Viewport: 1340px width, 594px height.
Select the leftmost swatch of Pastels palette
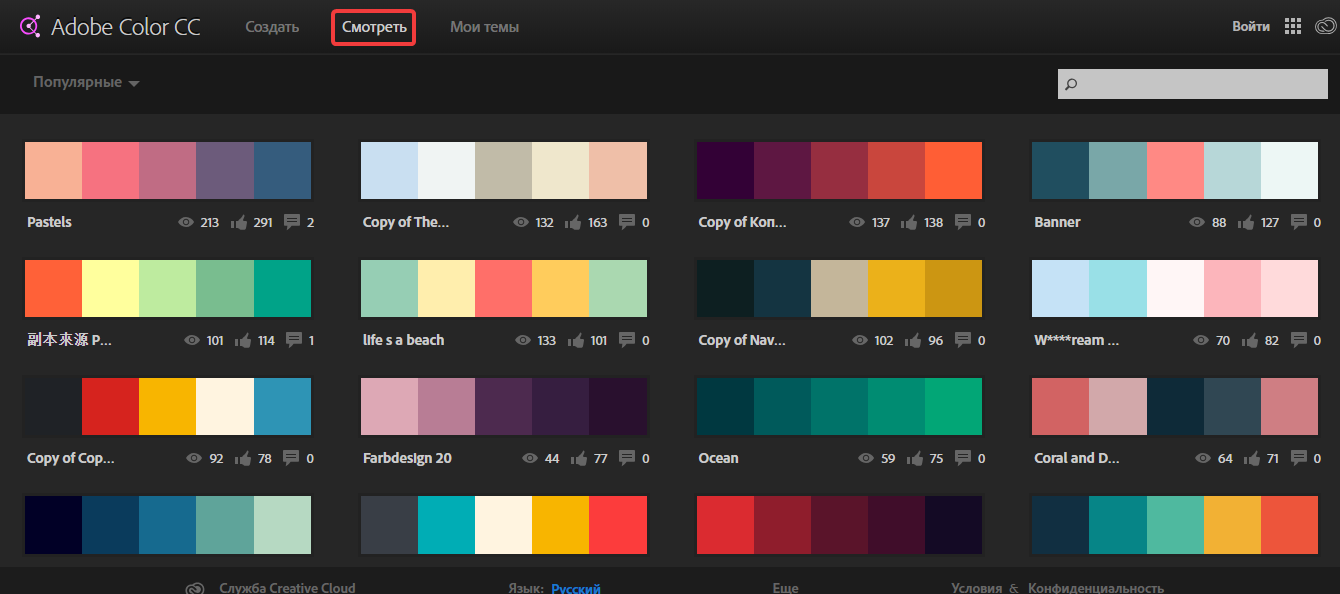[53, 170]
